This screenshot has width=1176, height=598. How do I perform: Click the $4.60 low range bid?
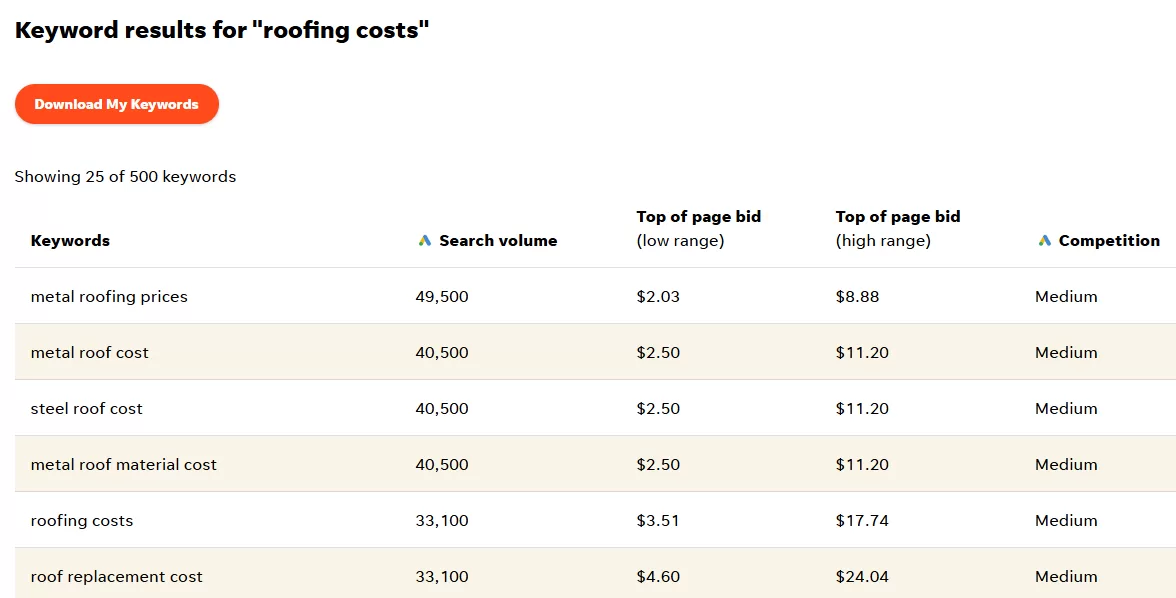(x=658, y=577)
